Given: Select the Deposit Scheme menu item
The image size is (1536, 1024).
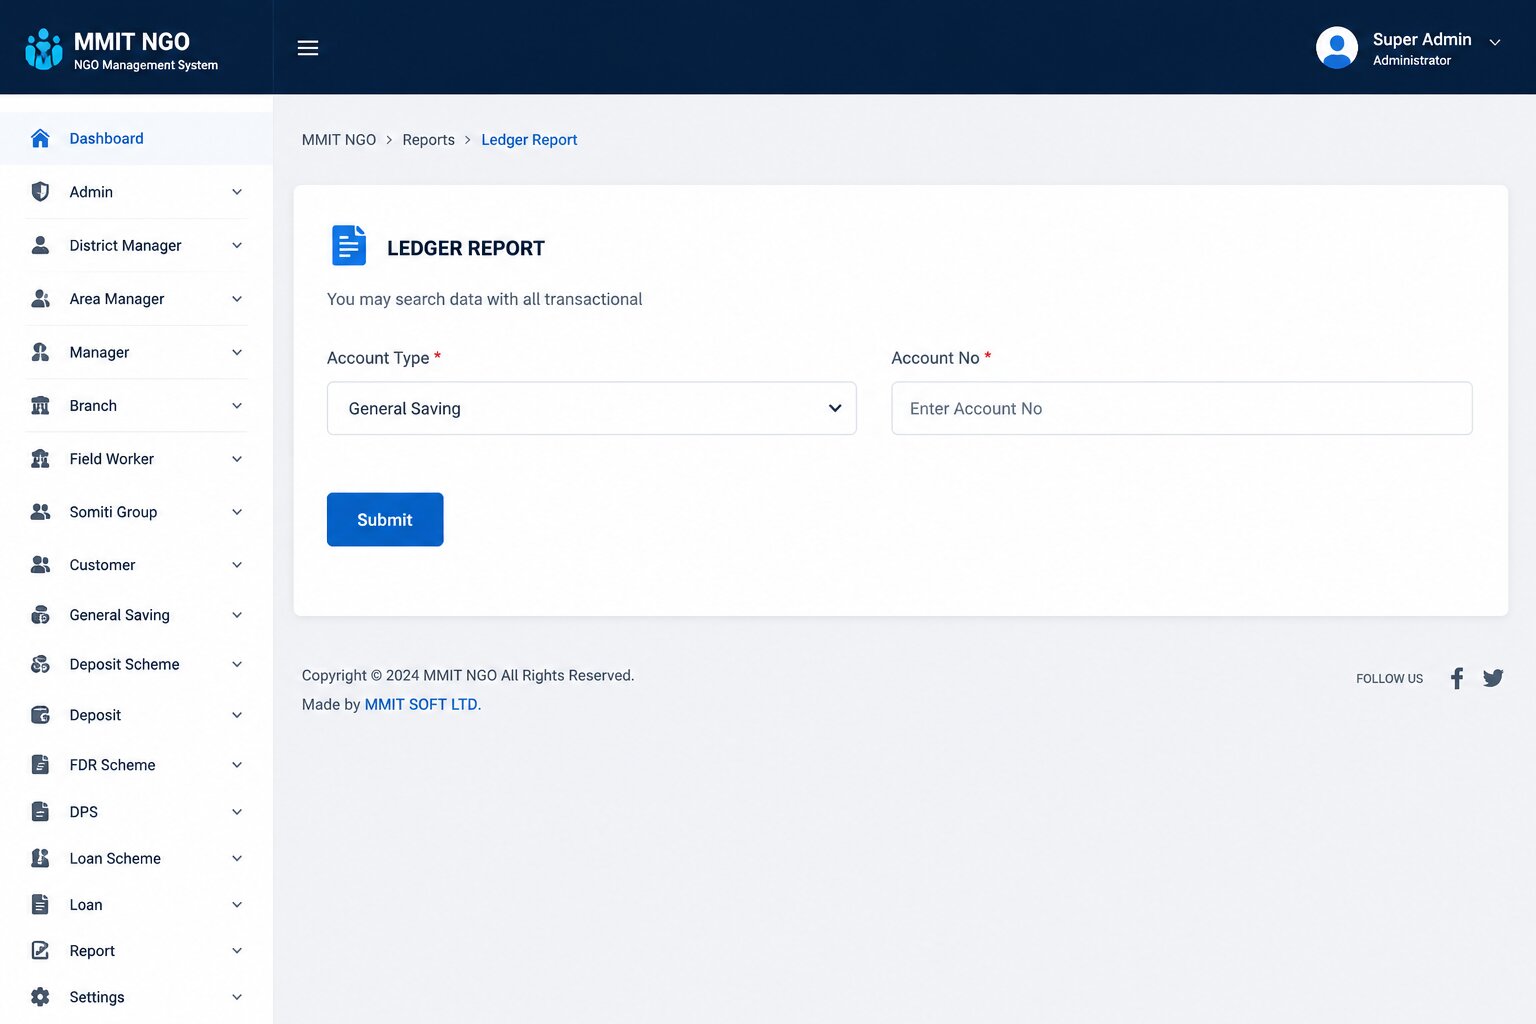Looking at the screenshot, I should [x=137, y=664].
